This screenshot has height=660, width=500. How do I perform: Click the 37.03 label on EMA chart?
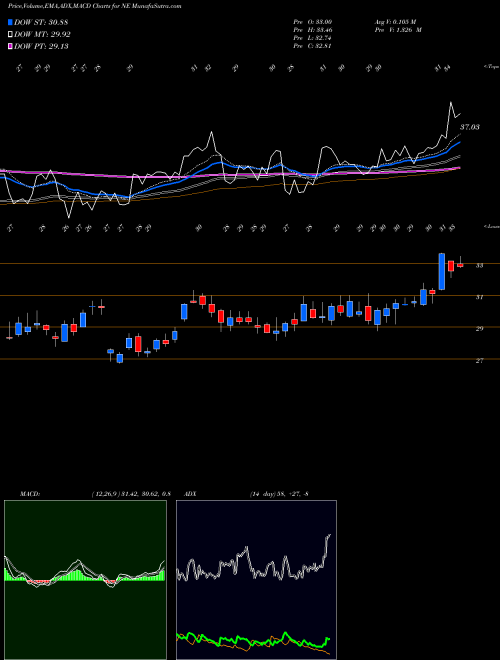point(470,127)
